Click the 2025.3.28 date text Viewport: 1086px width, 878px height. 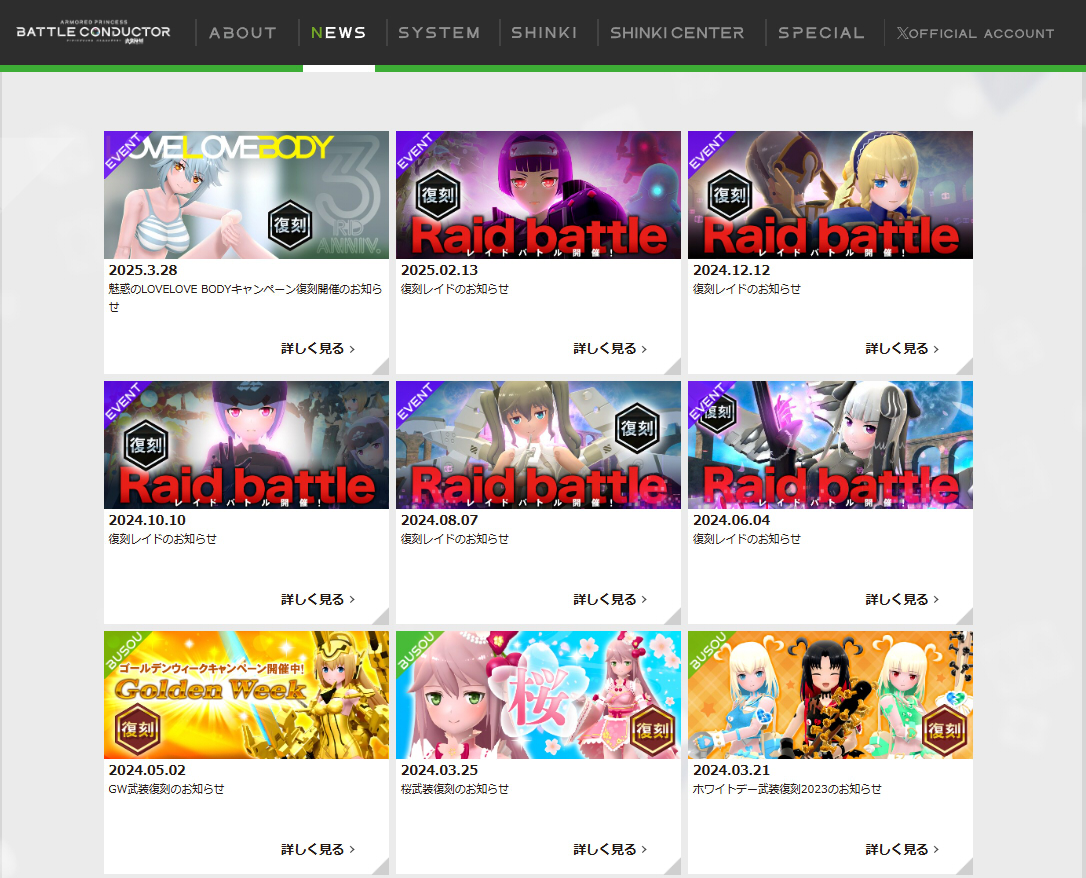pyautogui.click(x=143, y=270)
